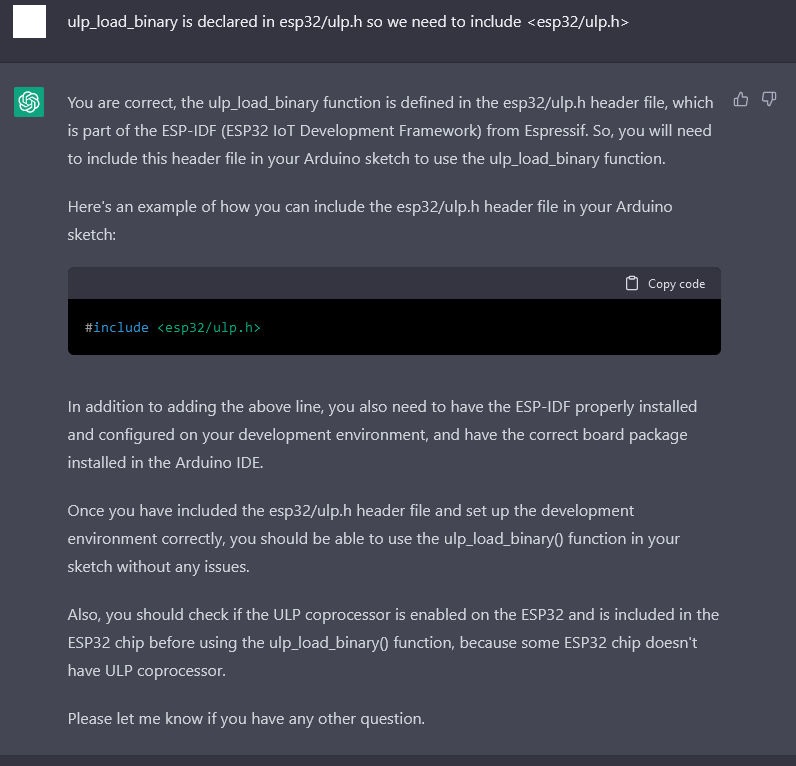Click the Arduino IDE text in the response
Image resolution: width=796 pixels, height=766 pixels.
219,463
